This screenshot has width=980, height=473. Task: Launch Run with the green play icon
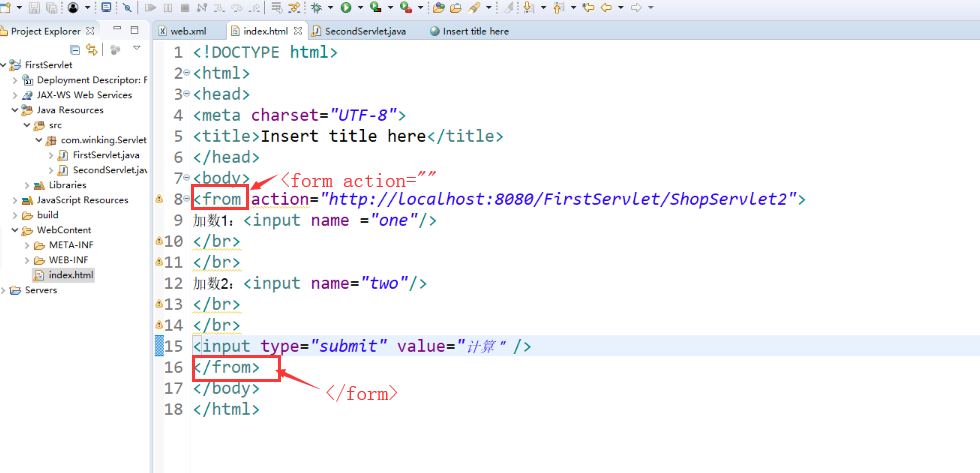point(346,7)
